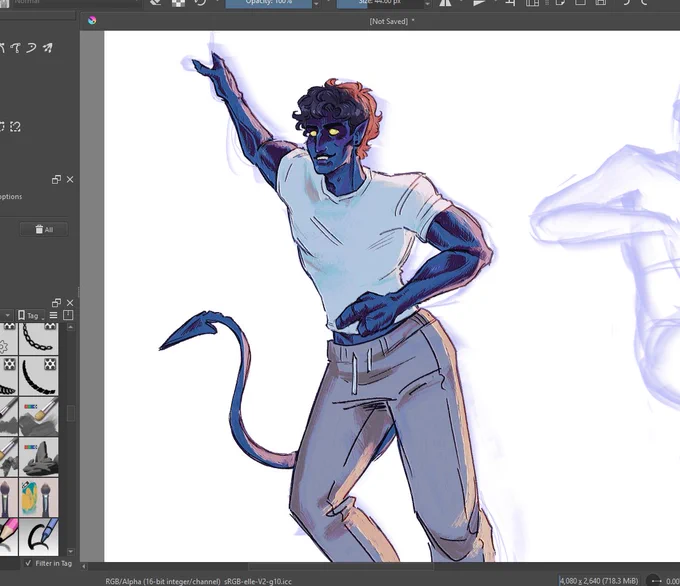Screen dimensions: 680x586
Task: Select the Dynamic Brush tool
Action: (31, 48)
